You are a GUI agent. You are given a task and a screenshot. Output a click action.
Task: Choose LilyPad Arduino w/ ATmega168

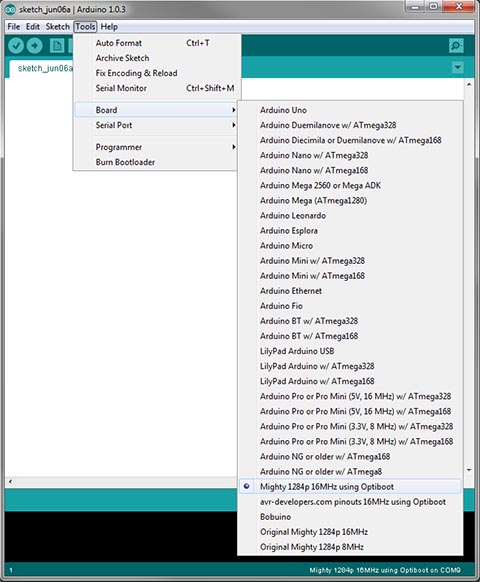(x=350, y=381)
